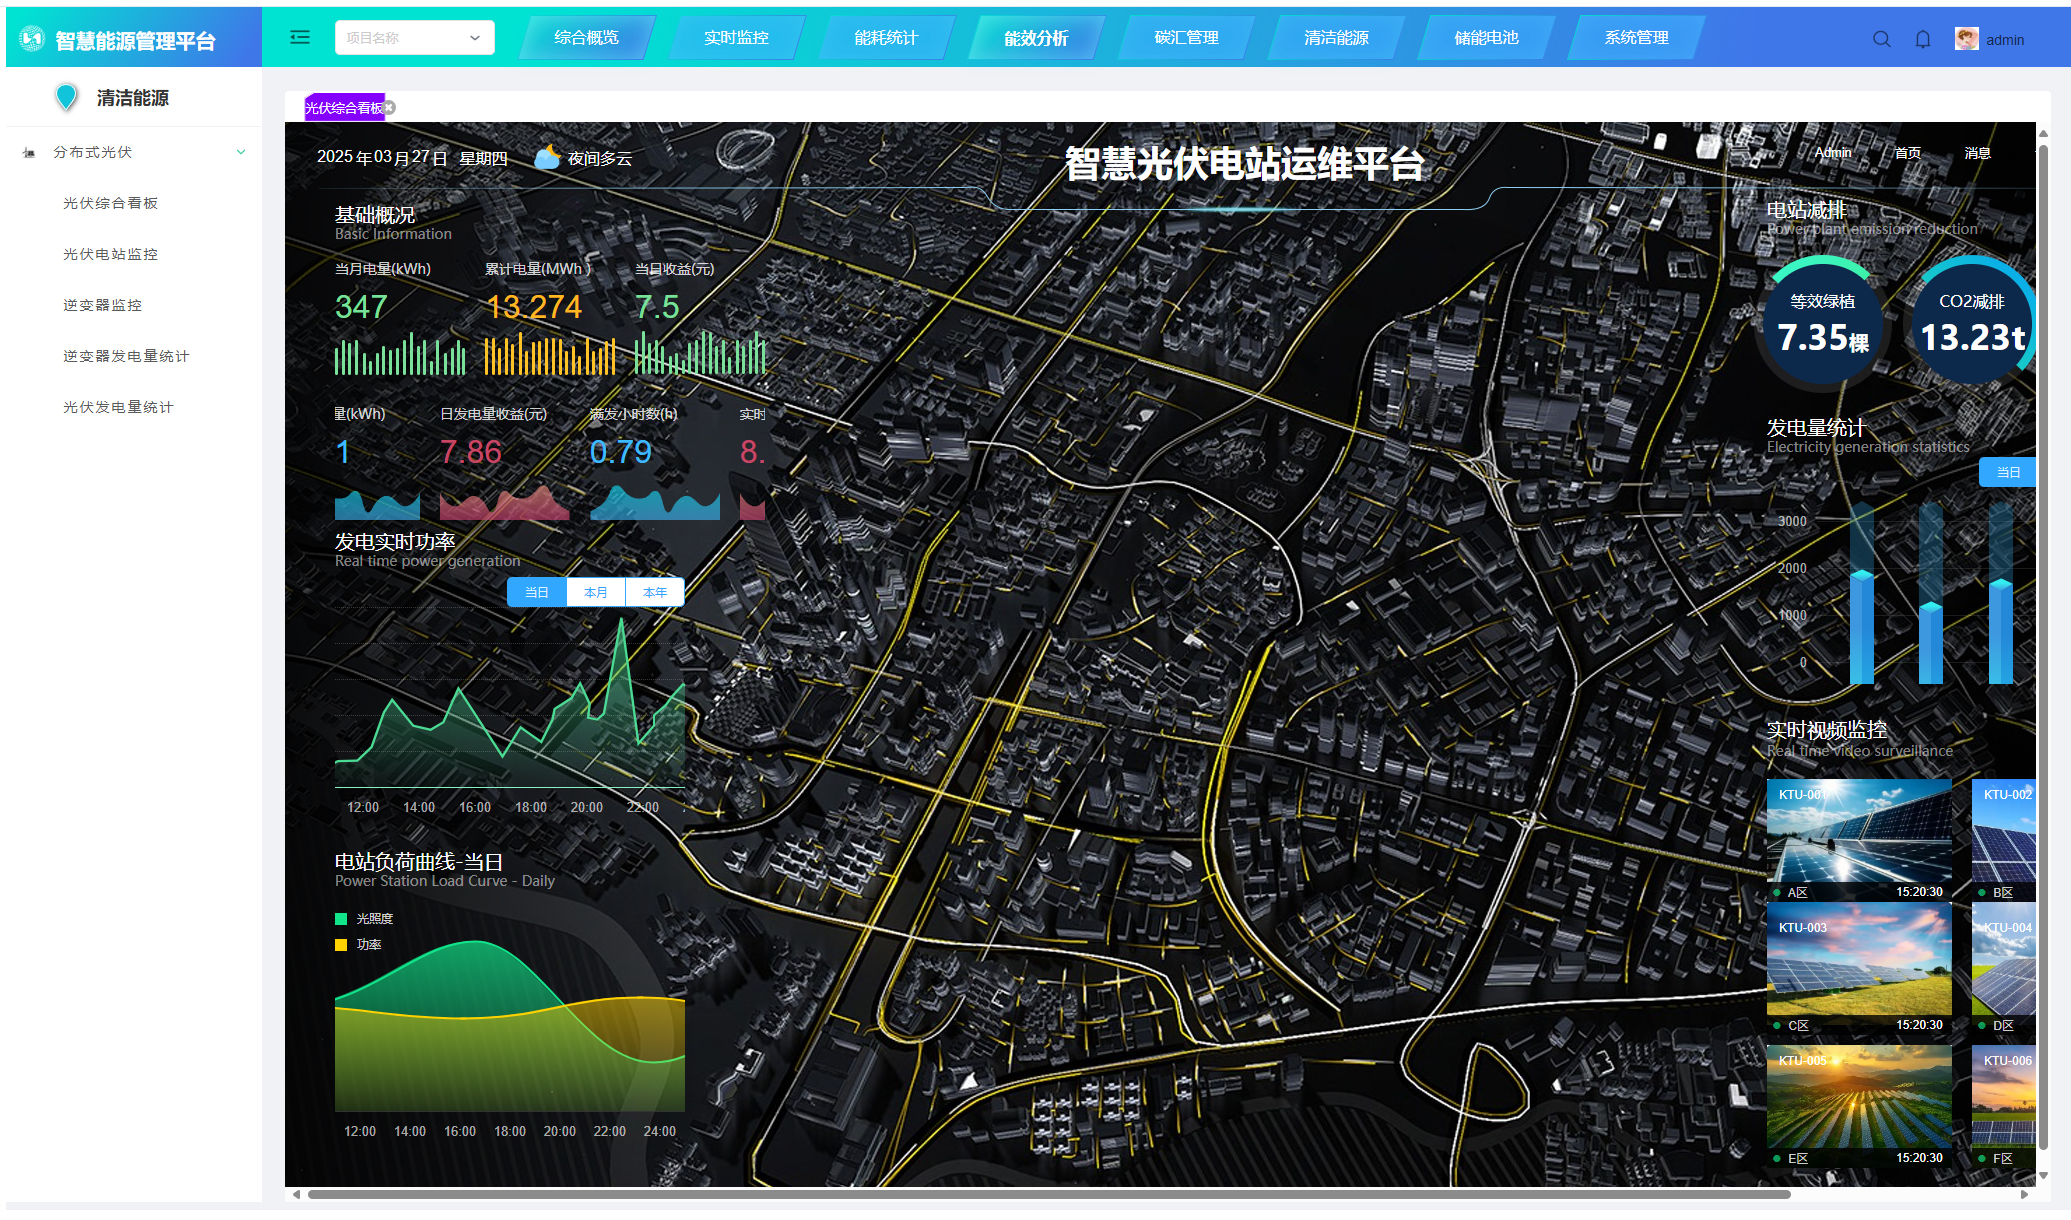Screen dimensions: 2071x1220
Task: Switch real-time power chart to 本月
Action: (x=596, y=592)
